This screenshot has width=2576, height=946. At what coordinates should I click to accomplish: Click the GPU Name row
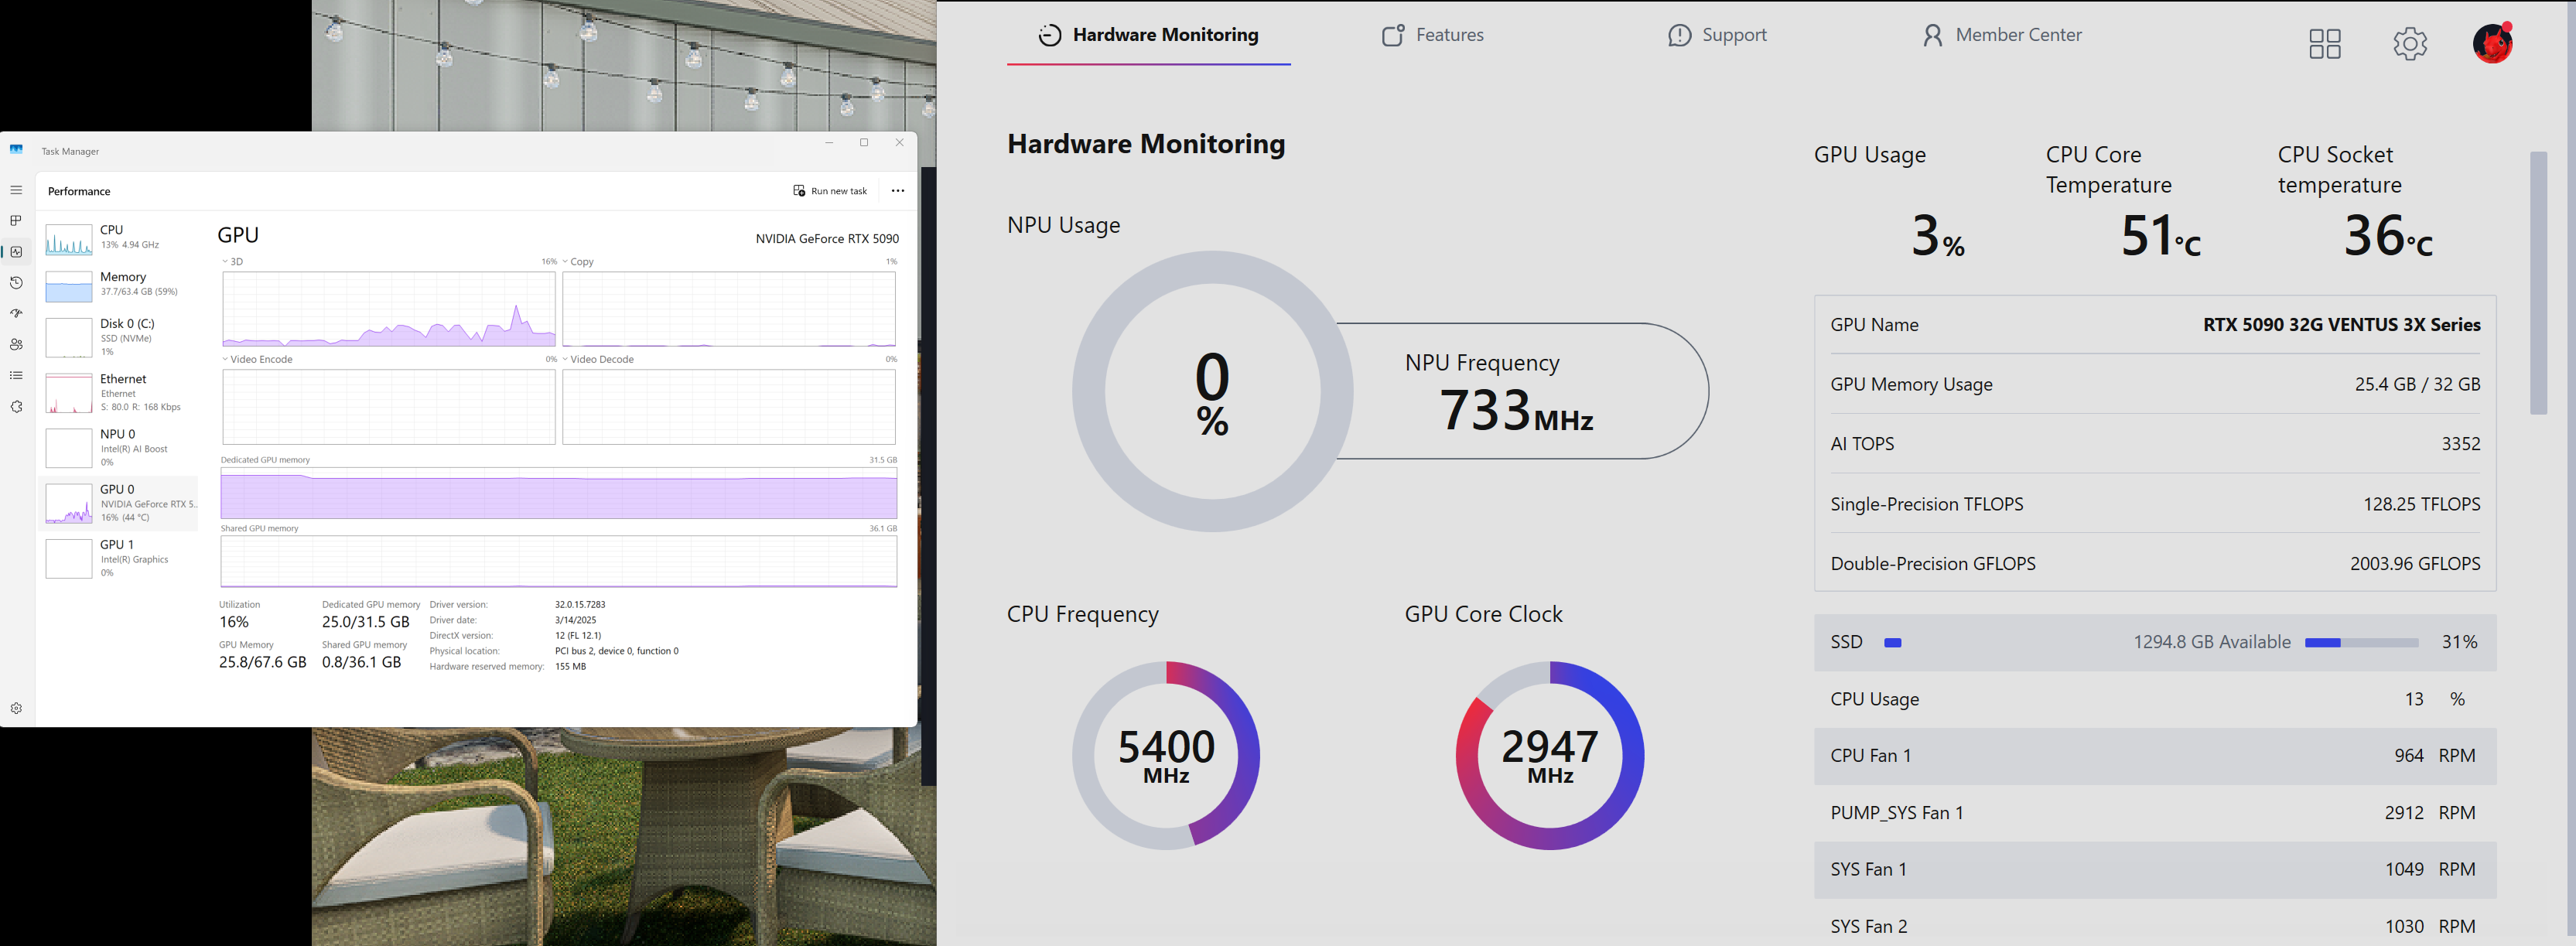pyautogui.click(x=2155, y=325)
